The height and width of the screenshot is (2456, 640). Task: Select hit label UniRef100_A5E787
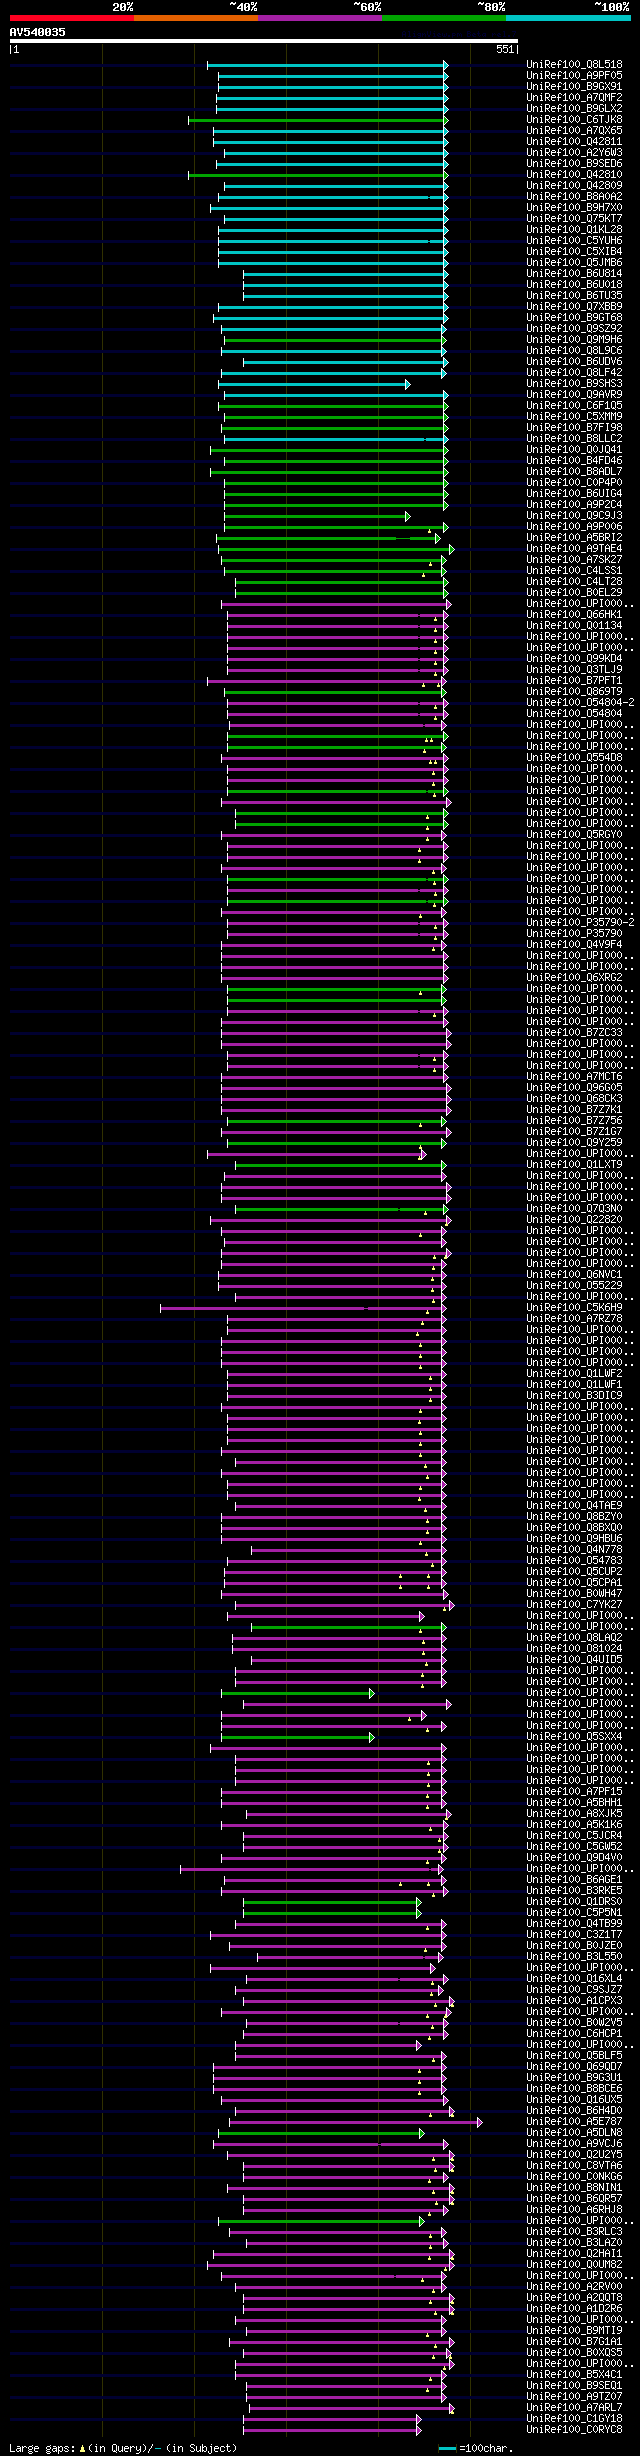click(574, 2121)
